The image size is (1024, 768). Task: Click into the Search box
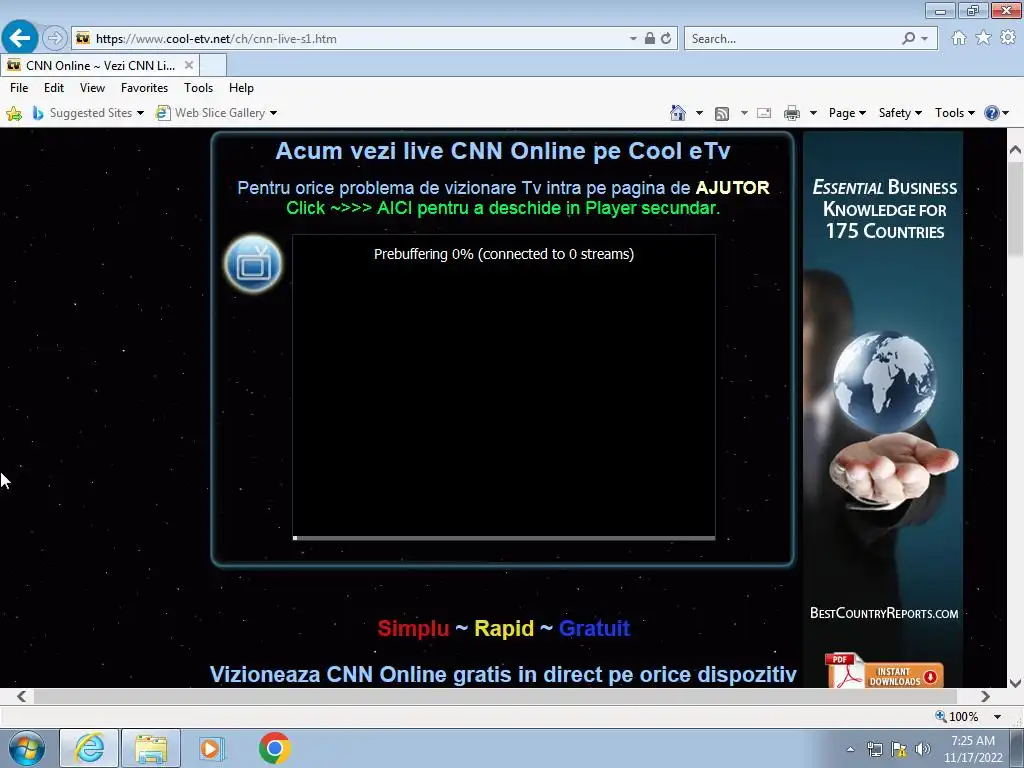tap(793, 39)
